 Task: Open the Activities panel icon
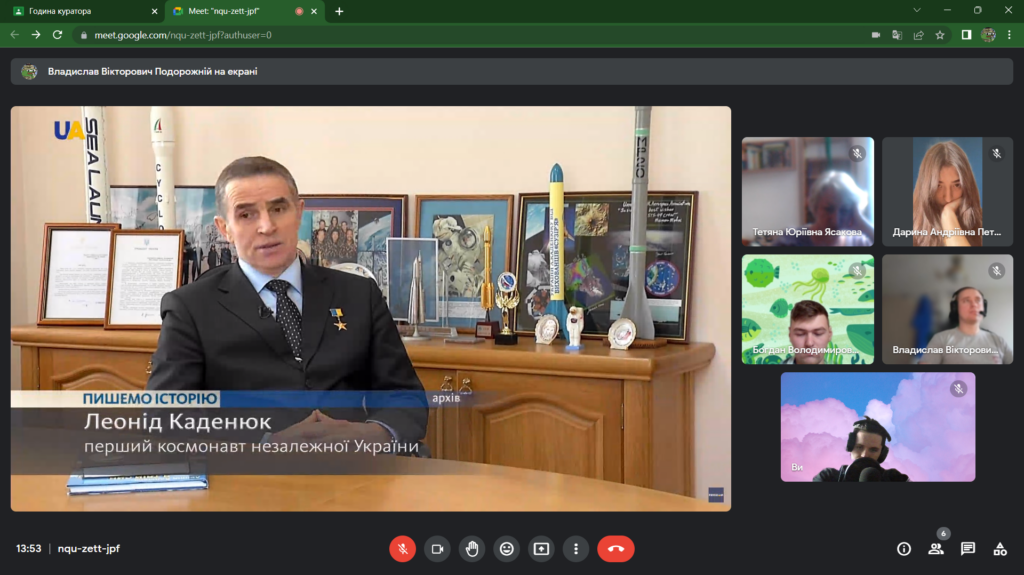(999, 549)
